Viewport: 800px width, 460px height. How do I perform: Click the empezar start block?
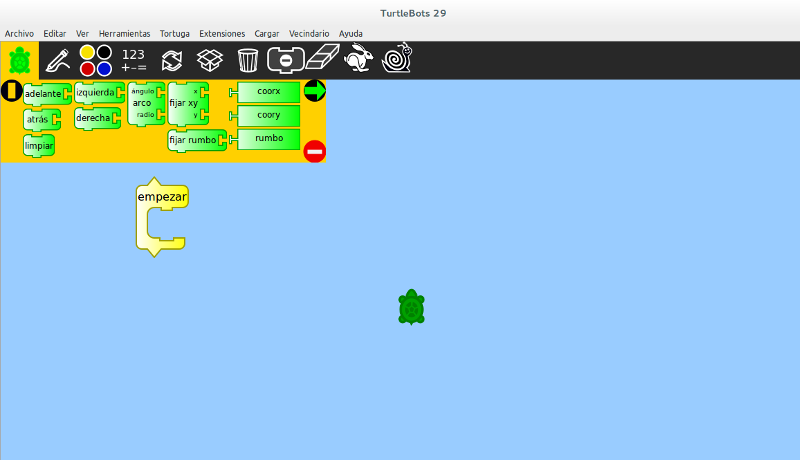(x=161, y=198)
